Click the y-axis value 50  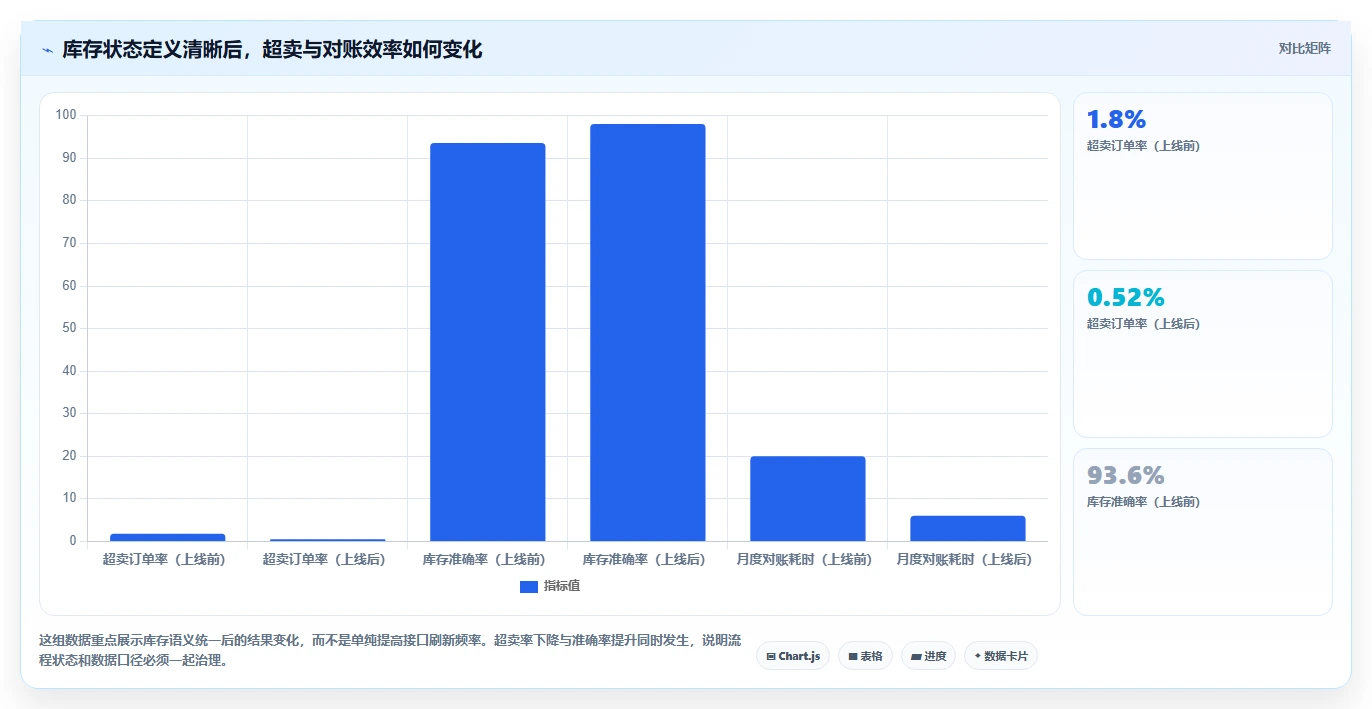[69, 328]
